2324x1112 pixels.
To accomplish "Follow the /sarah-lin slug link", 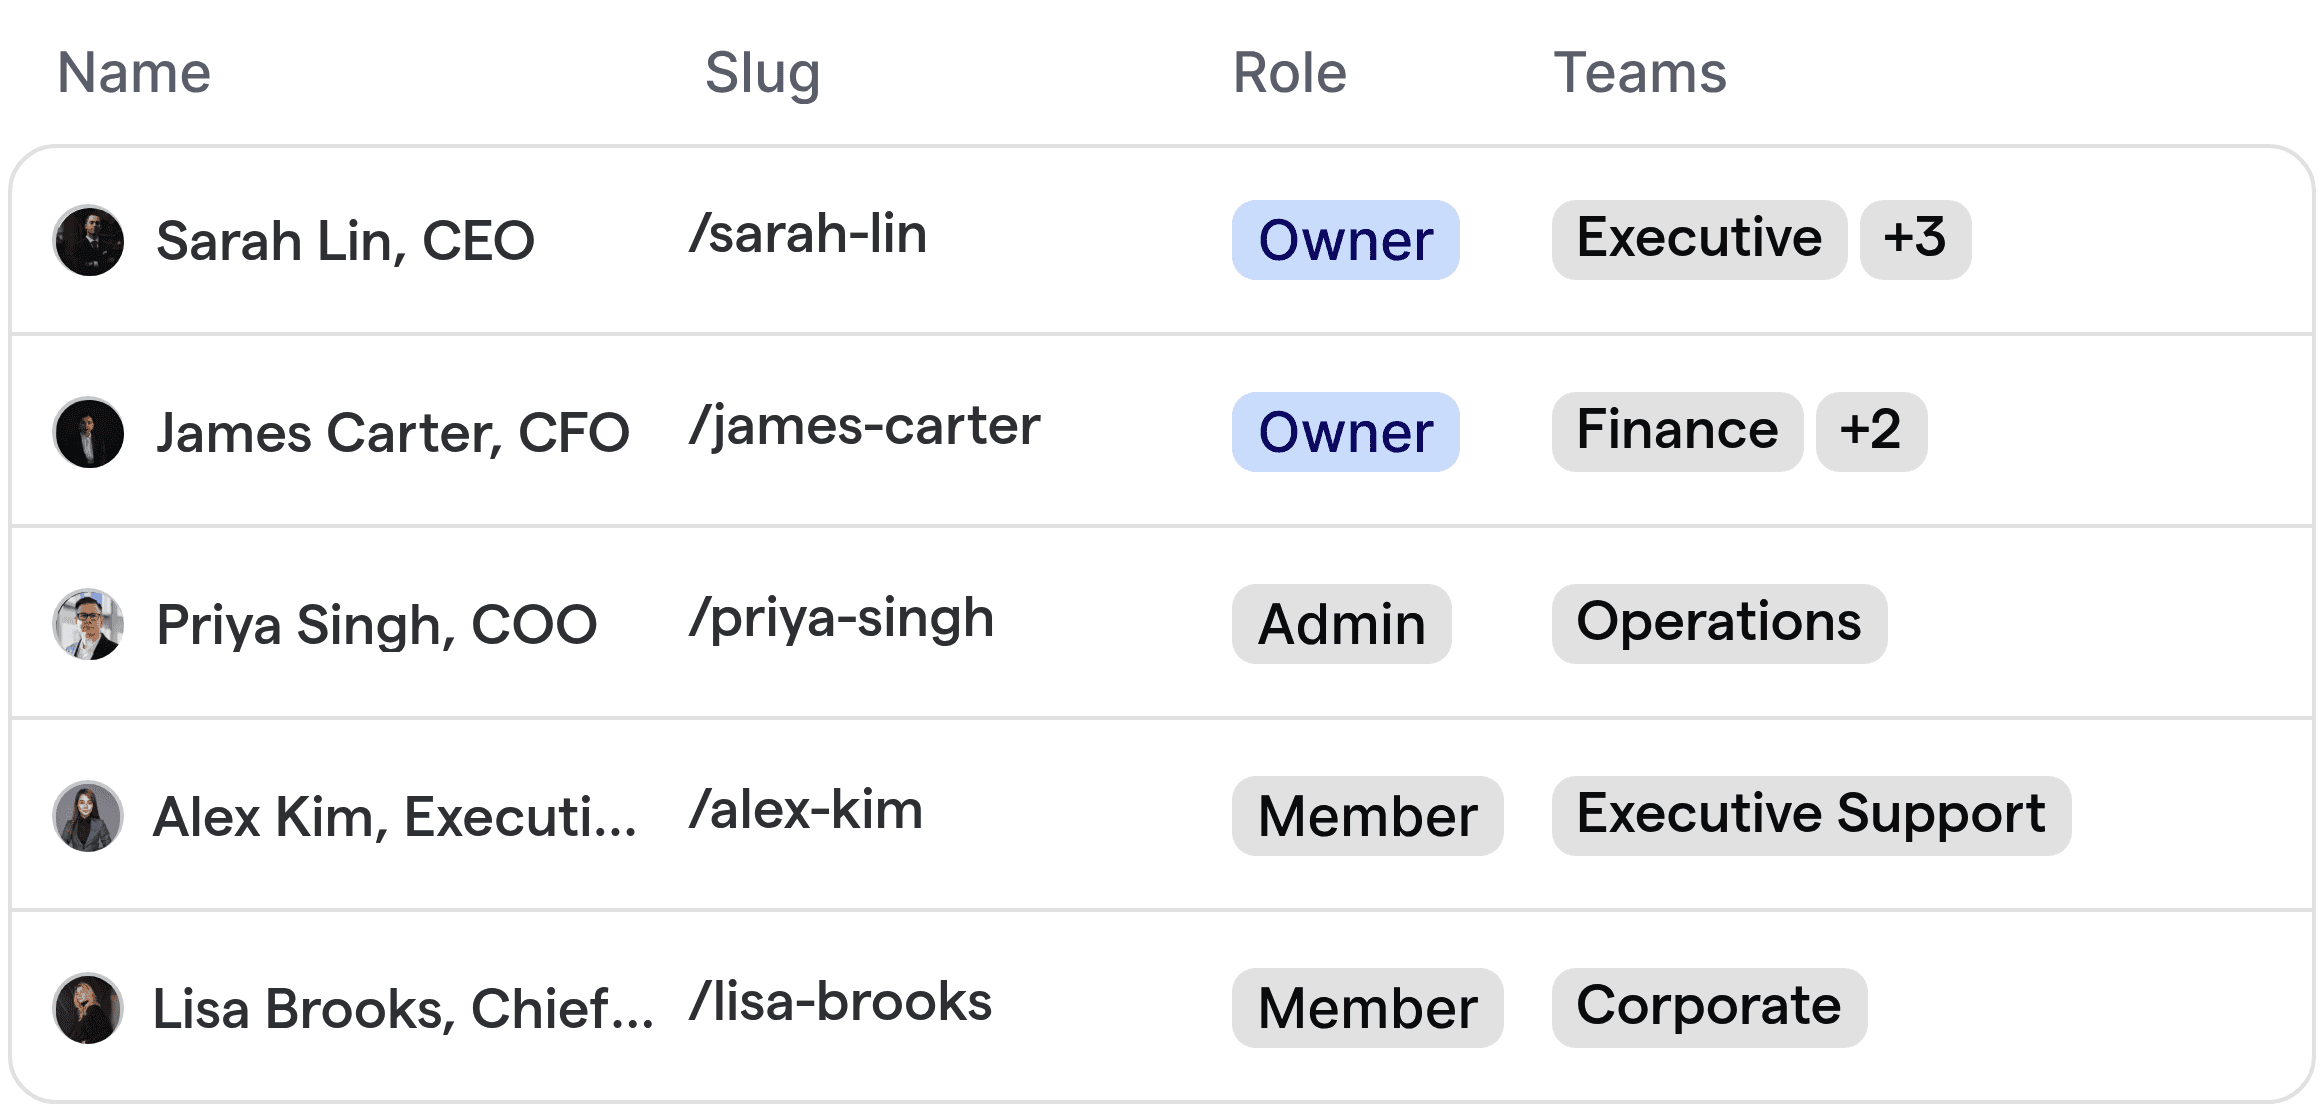I will 808,235.
